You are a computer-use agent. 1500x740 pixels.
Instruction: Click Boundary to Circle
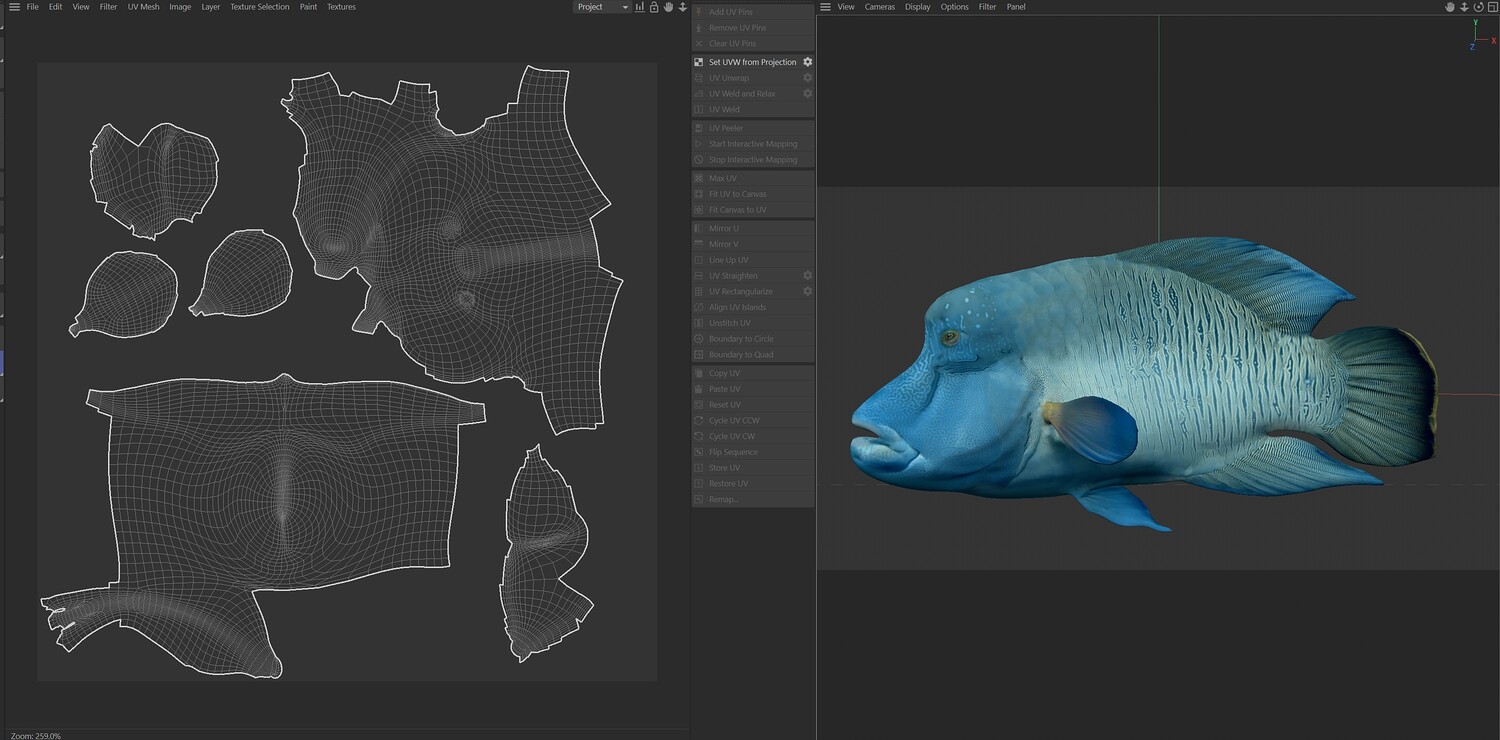click(753, 339)
